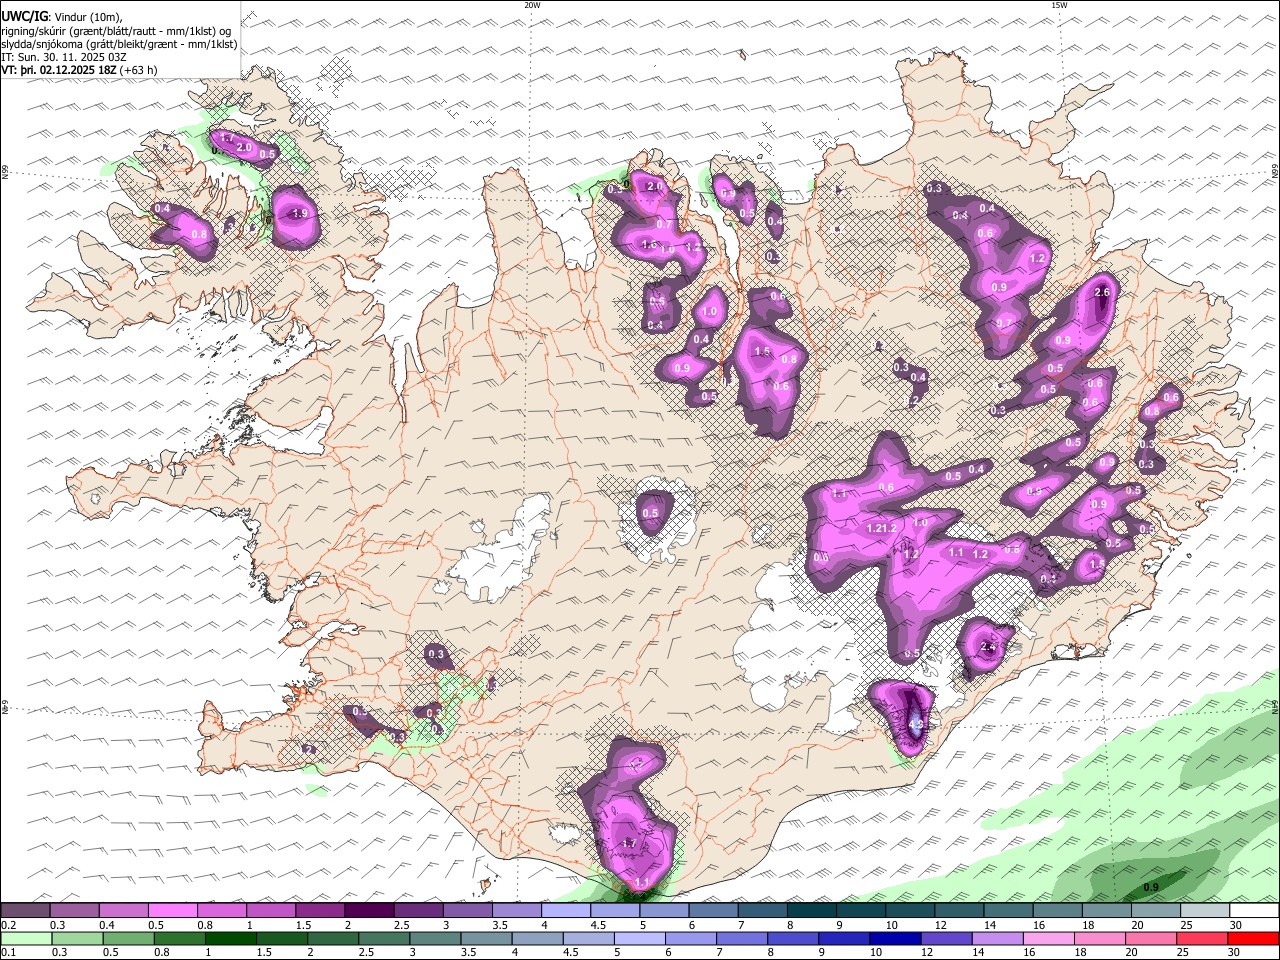Pick the 2.6 snowfall value in the northeast
This screenshot has width=1280, height=960.
[1103, 292]
